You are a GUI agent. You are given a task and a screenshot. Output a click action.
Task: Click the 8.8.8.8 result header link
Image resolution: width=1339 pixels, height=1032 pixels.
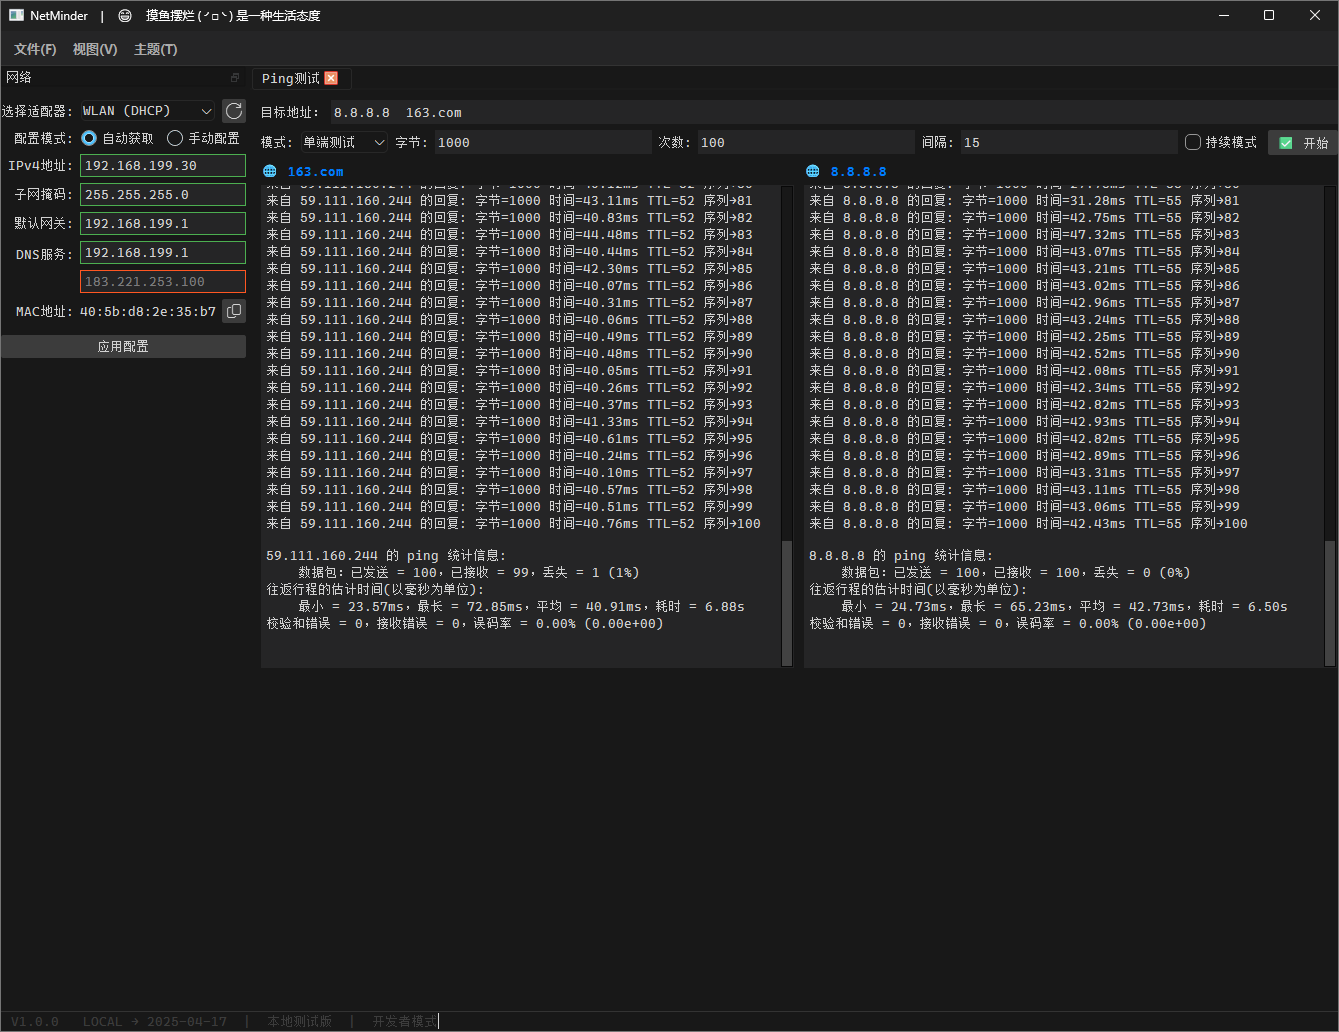[x=858, y=171]
